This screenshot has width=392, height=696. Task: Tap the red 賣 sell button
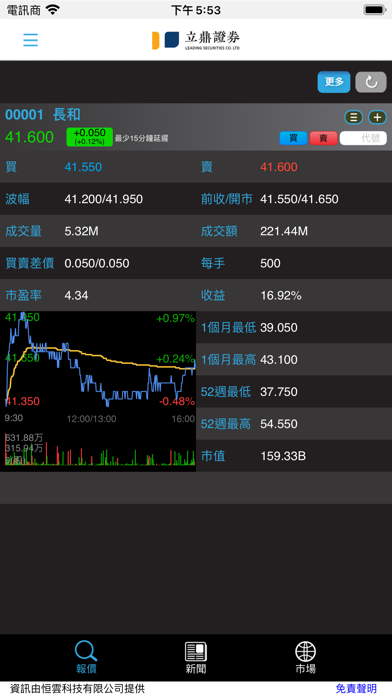[x=323, y=138]
